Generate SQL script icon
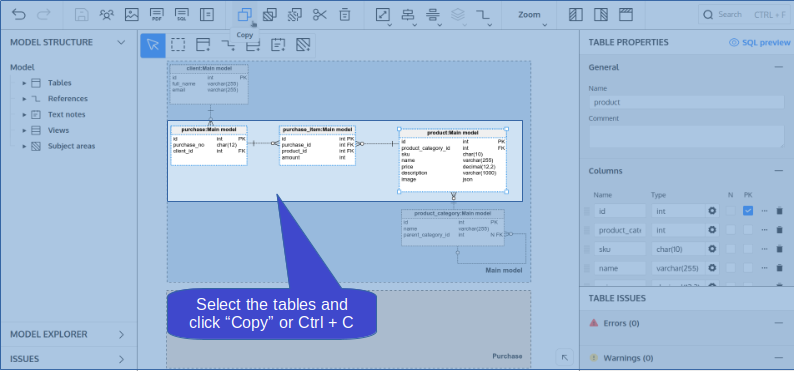This screenshot has width=794, height=371. tap(182, 15)
